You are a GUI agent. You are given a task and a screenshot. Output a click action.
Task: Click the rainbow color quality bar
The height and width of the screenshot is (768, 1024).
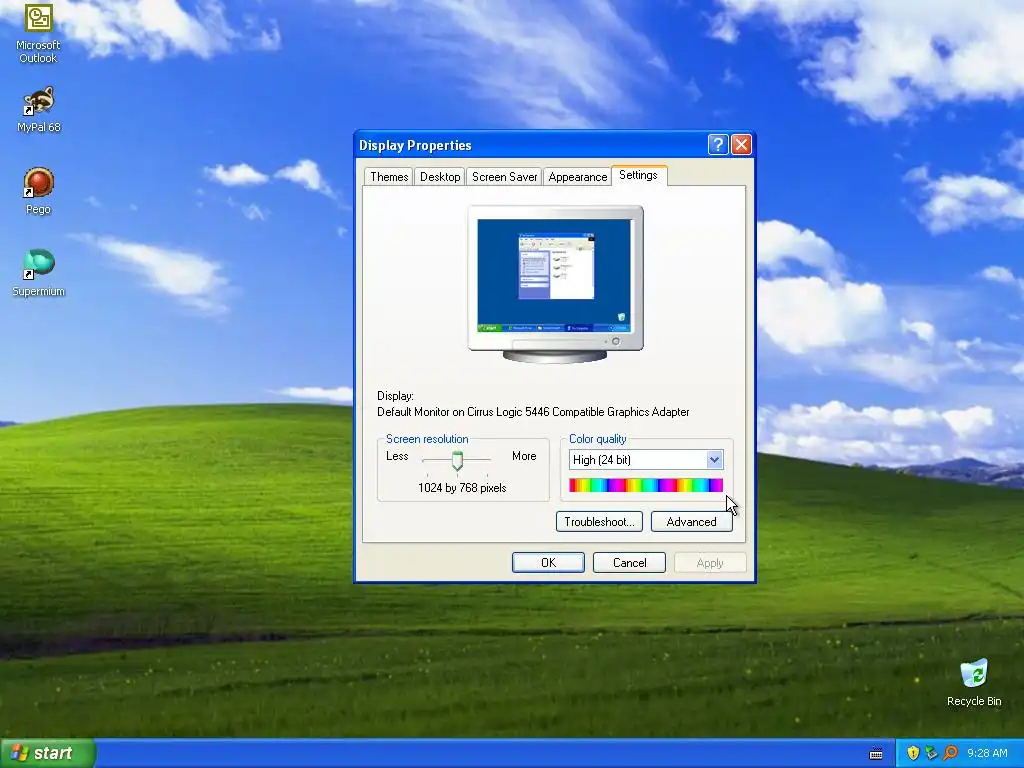click(x=646, y=485)
